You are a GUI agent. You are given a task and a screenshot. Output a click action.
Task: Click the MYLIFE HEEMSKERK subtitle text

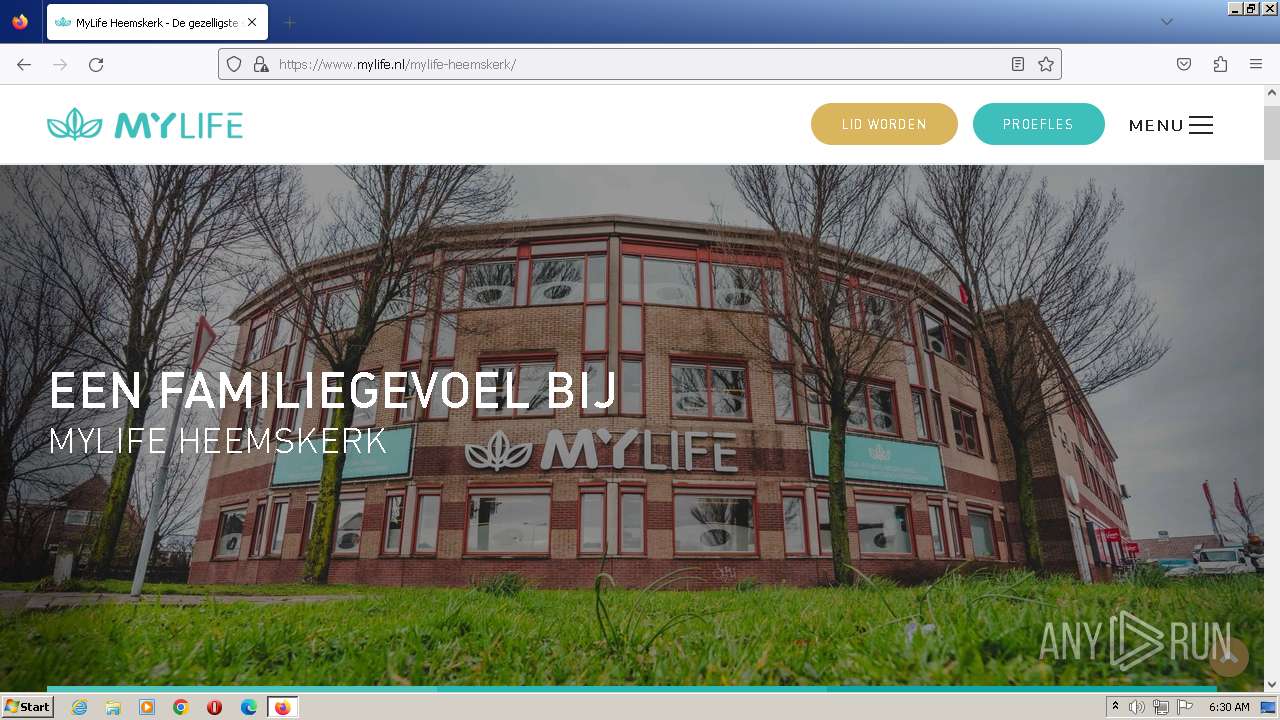[x=218, y=441]
